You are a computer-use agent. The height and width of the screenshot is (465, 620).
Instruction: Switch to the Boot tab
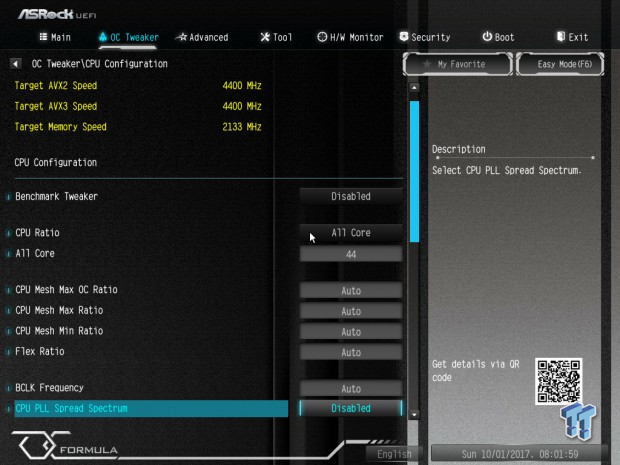(499, 37)
